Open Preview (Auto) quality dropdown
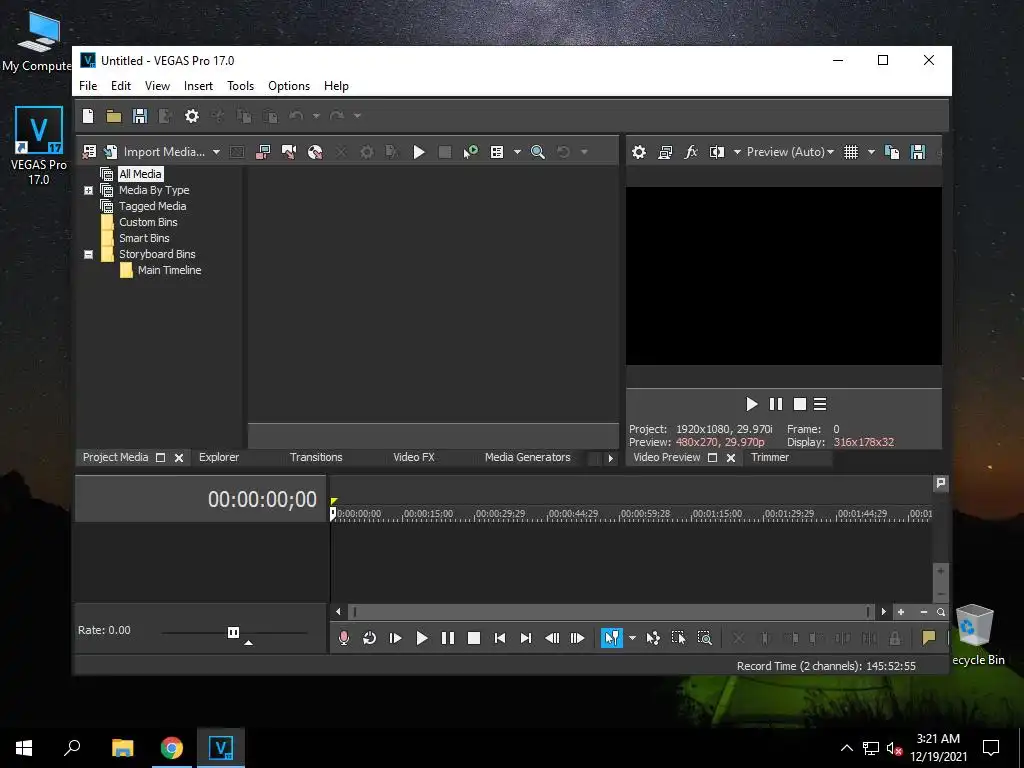 tap(790, 152)
